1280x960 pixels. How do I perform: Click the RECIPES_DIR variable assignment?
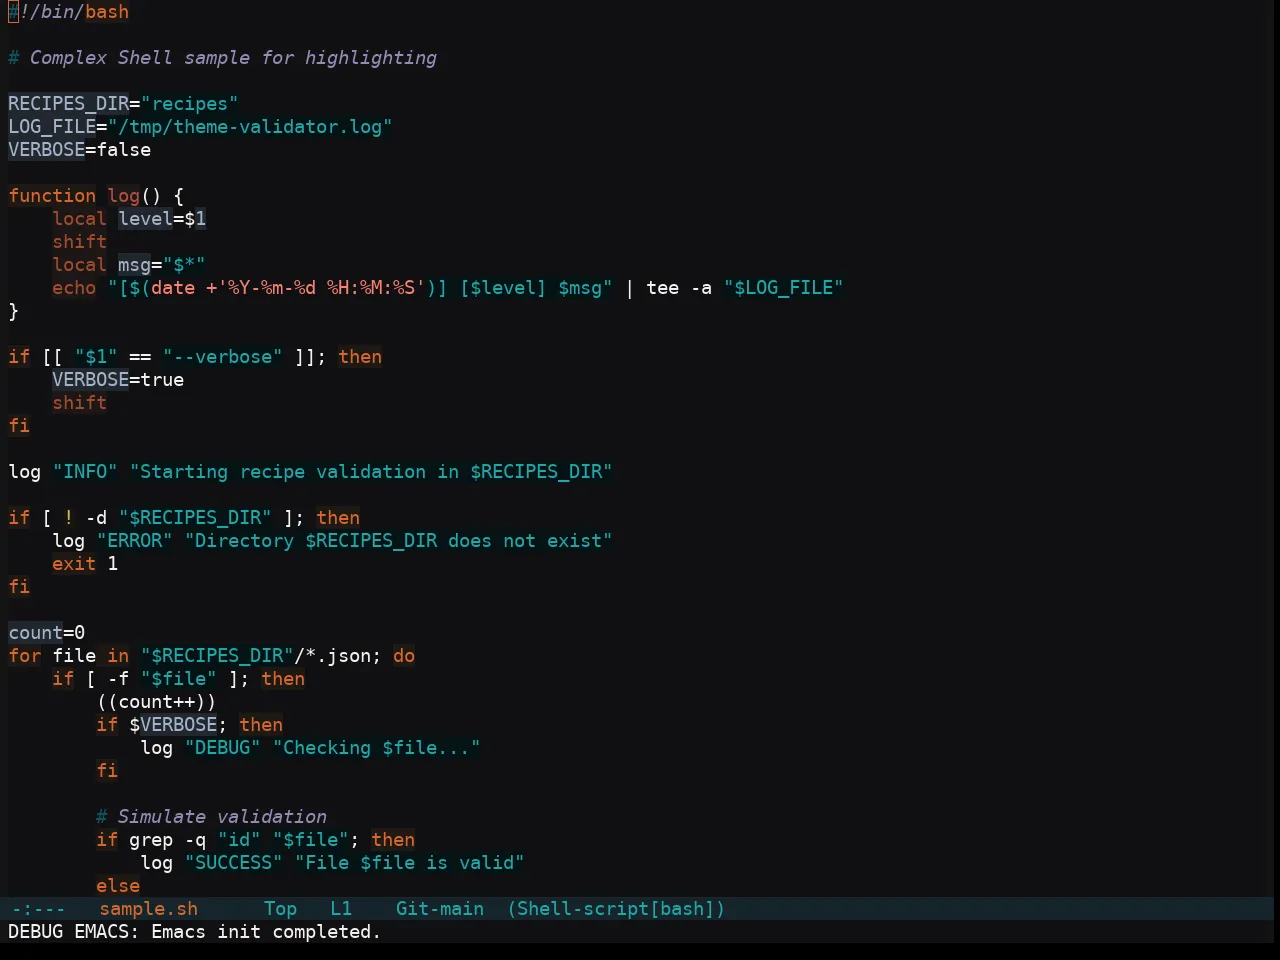(x=123, y=104)
